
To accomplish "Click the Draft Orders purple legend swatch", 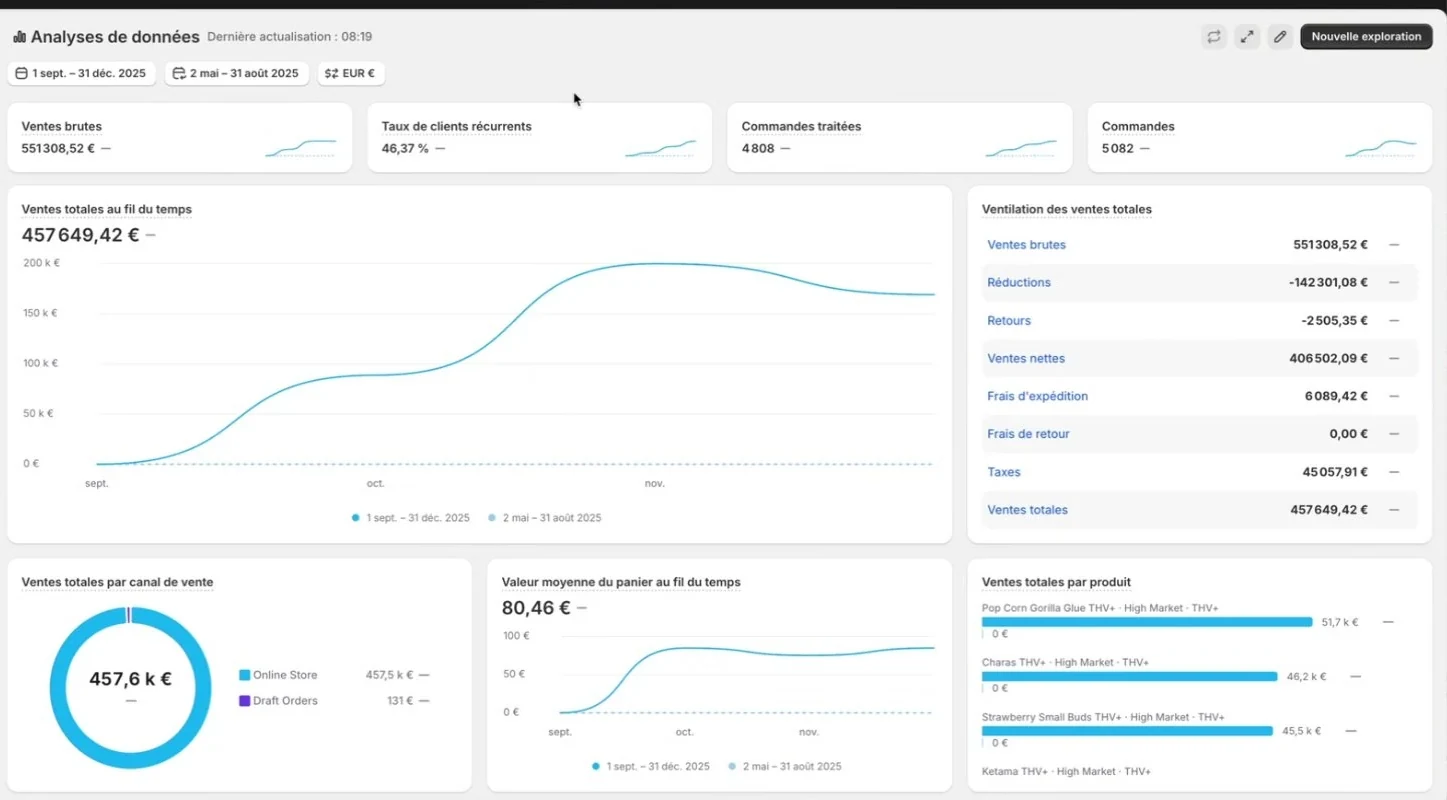I will [x=244, y=701].
